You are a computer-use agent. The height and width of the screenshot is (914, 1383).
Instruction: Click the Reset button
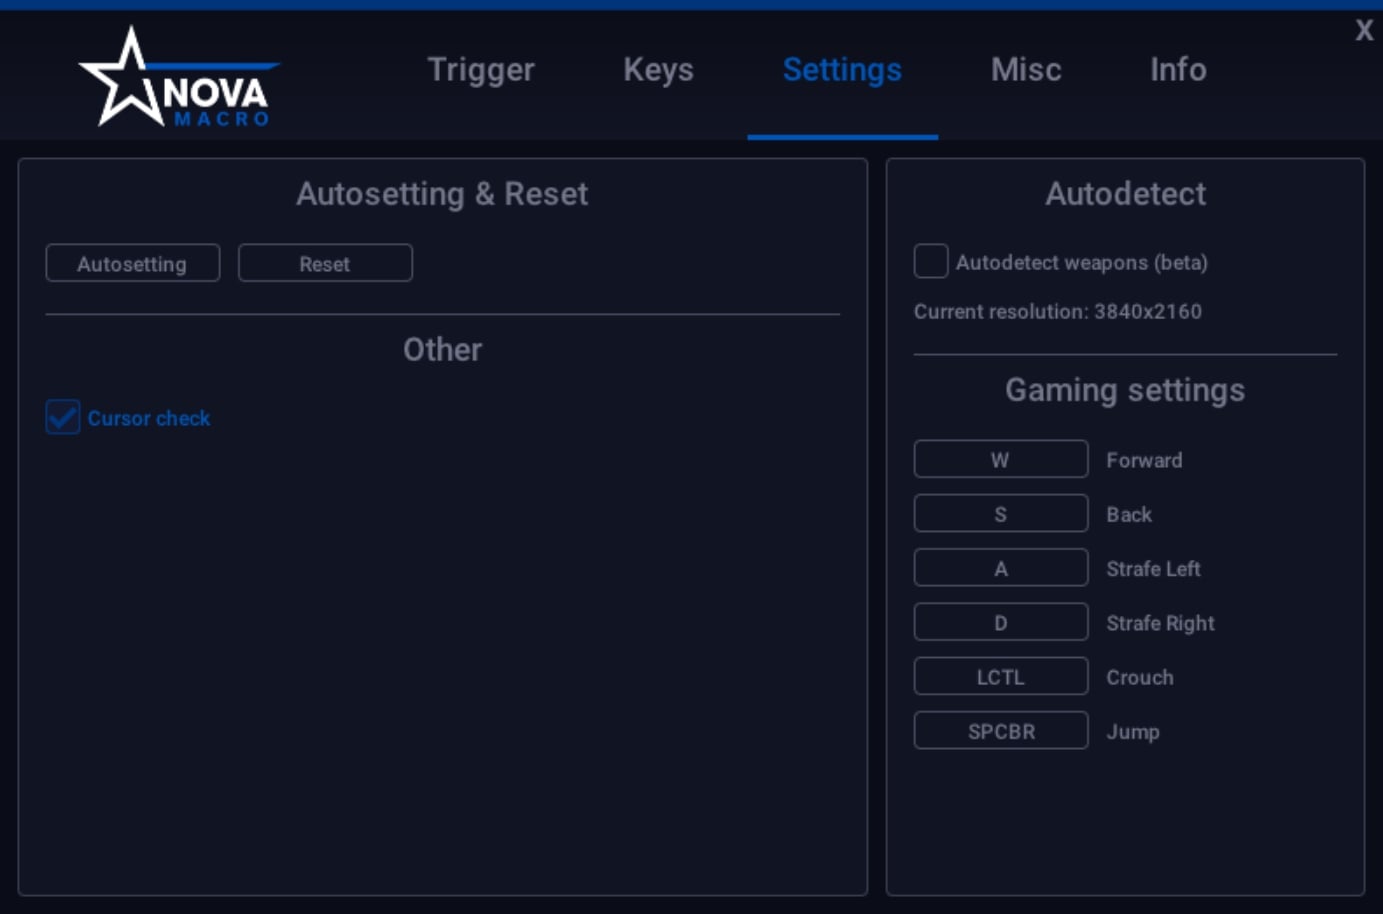click(325, 264)
